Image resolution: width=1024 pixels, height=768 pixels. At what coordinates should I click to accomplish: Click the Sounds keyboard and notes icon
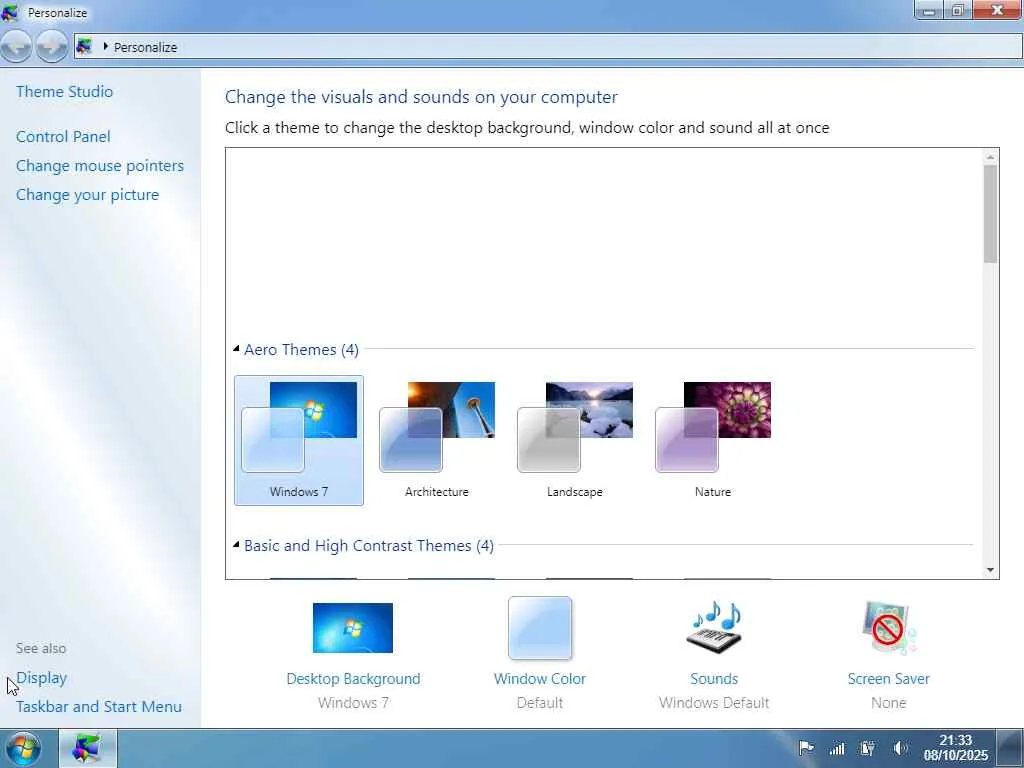[714, 628]
